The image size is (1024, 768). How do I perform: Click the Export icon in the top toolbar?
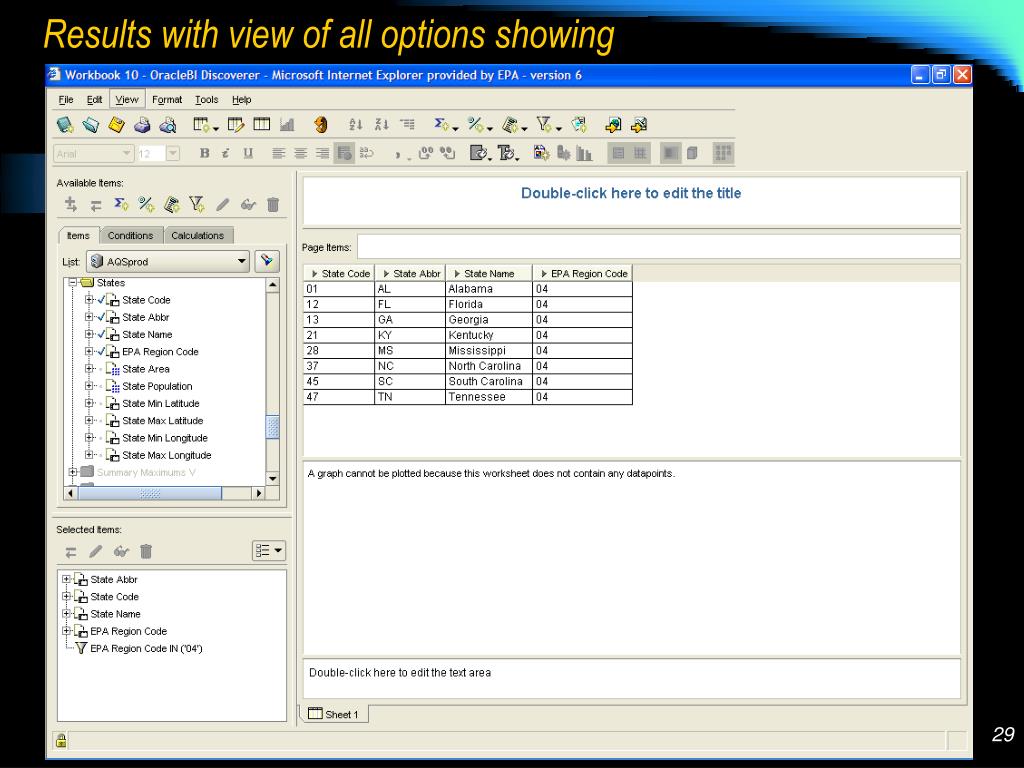pos(613,125)
